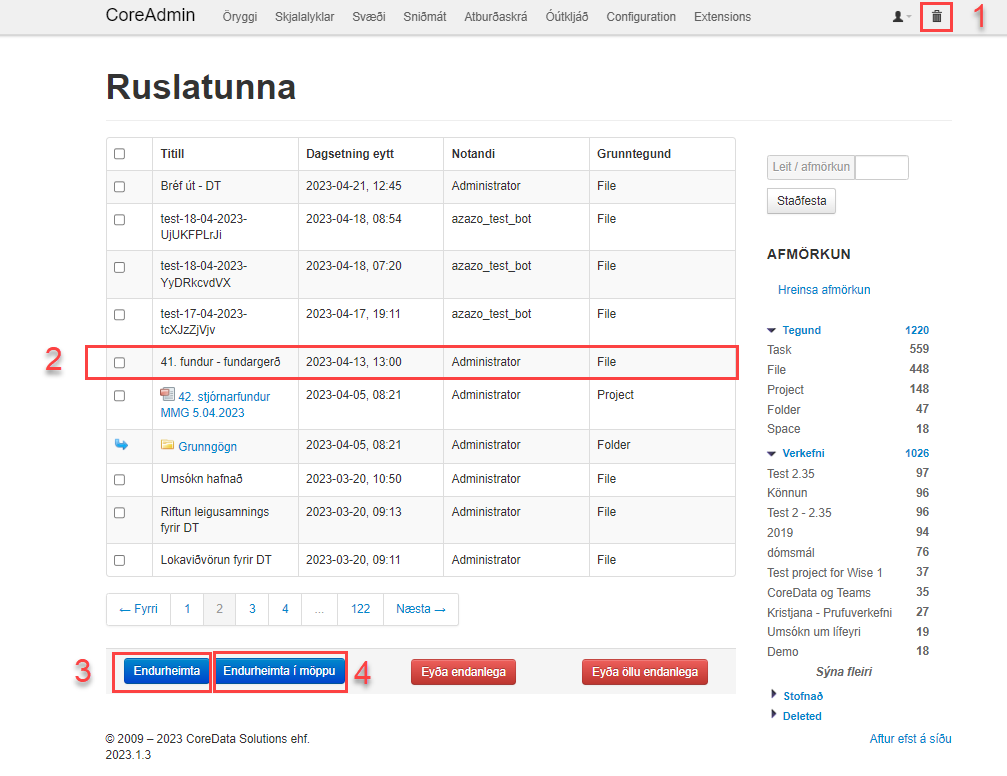
Task: Click the Aftur efst á síðu link
Action: 910,739
